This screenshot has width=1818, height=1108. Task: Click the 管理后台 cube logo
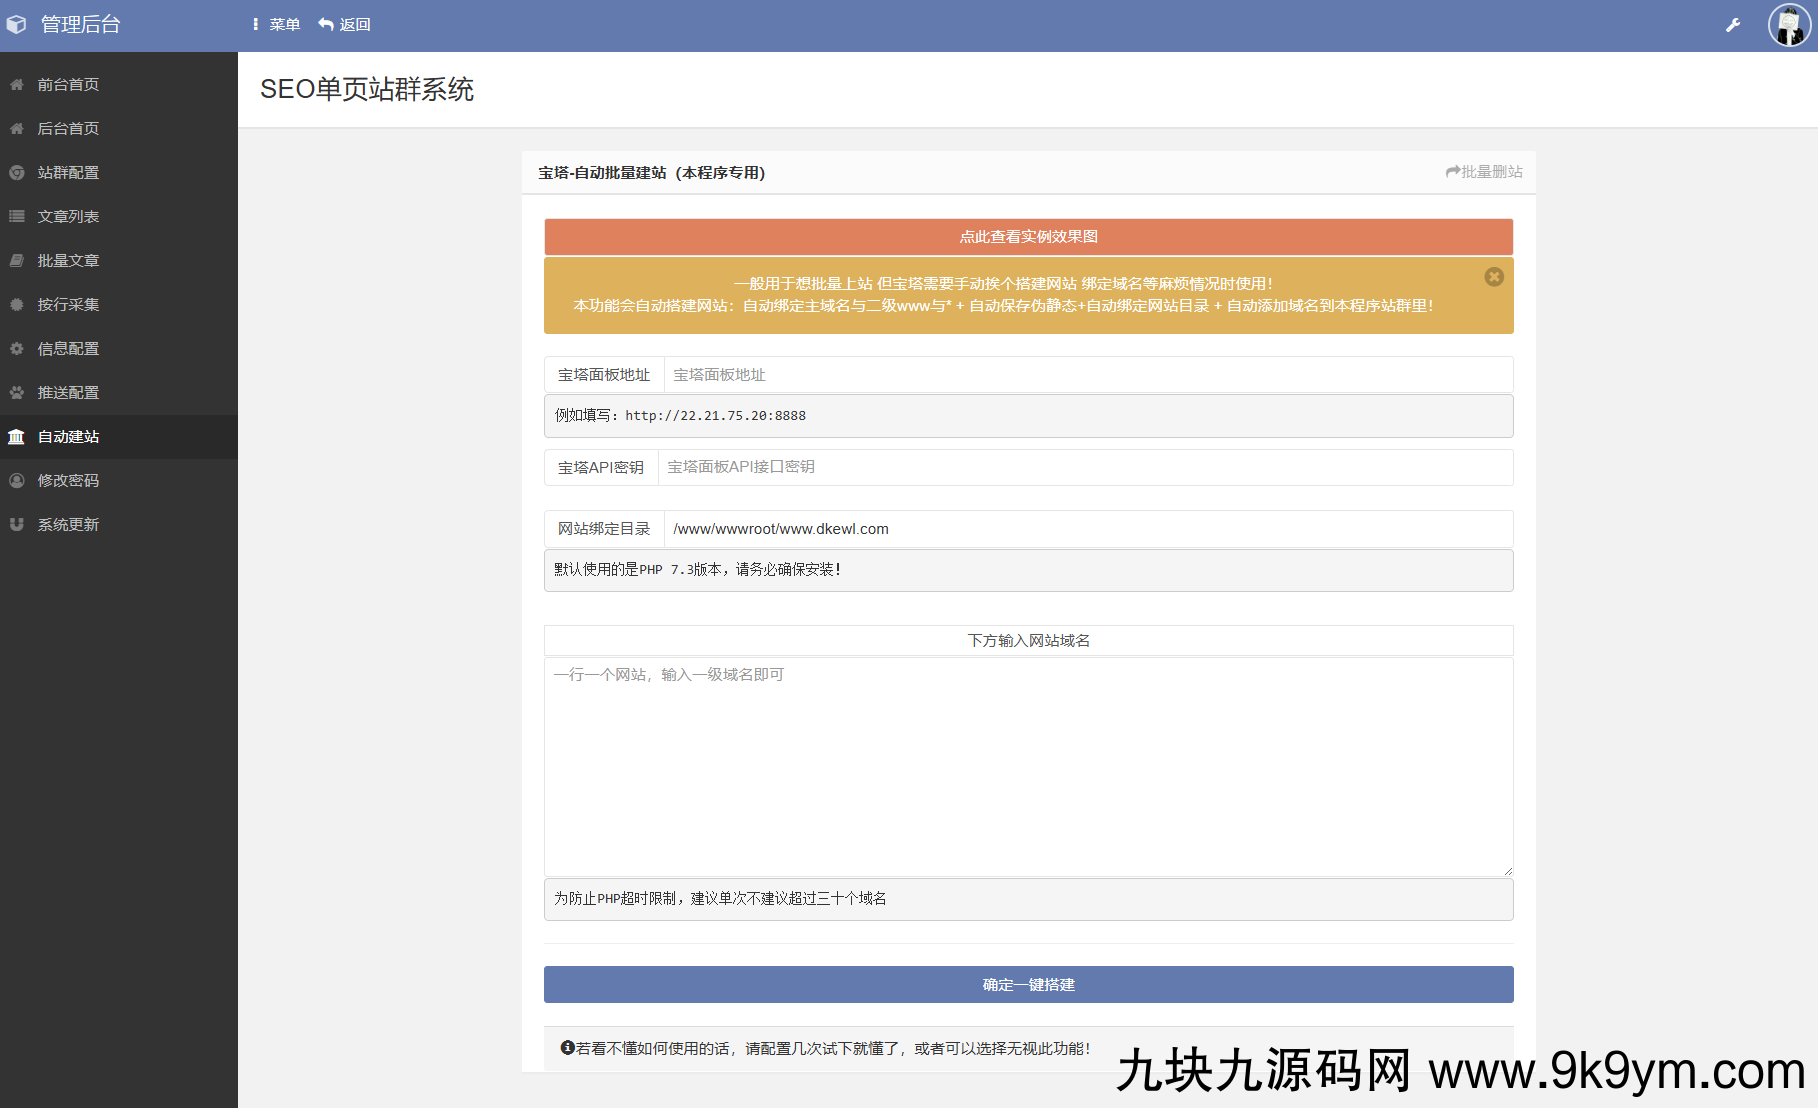(16, 23)
